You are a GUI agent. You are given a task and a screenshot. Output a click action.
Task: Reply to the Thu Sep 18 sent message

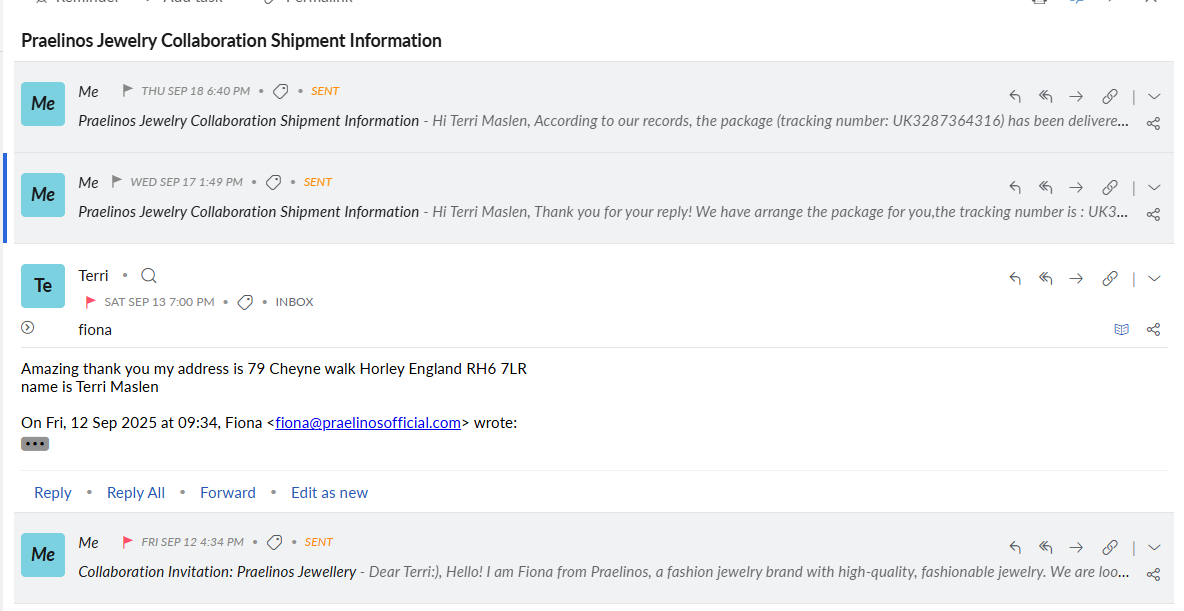(1015, 97)
